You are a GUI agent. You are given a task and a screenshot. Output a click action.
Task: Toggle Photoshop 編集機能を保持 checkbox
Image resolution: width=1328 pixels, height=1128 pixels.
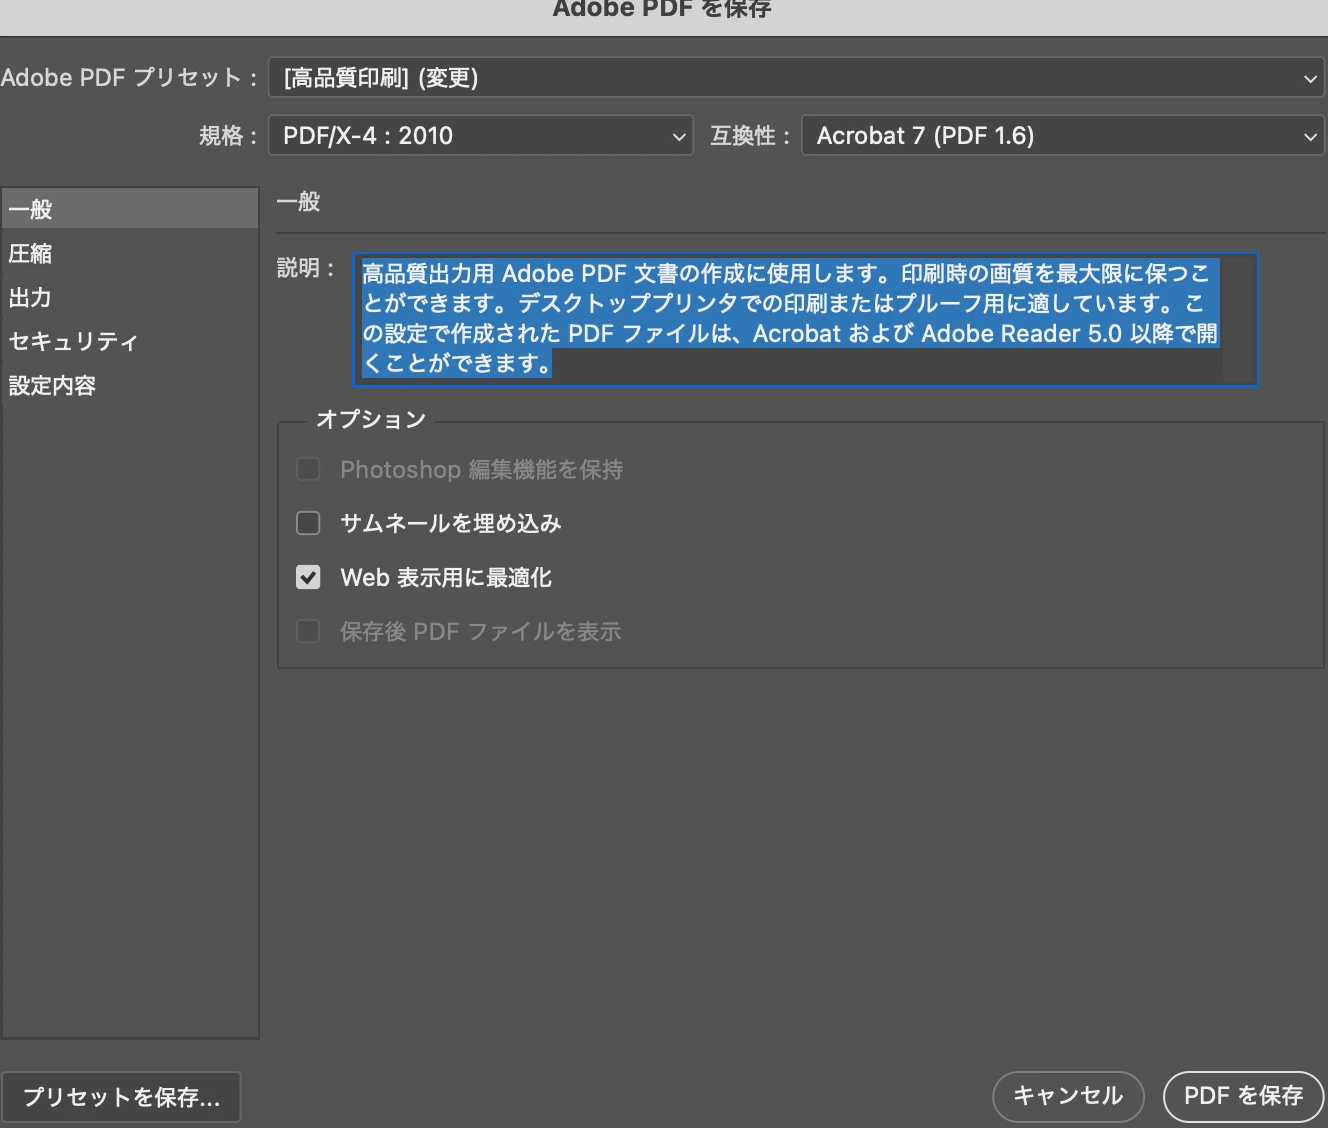[x=308, y=469]
